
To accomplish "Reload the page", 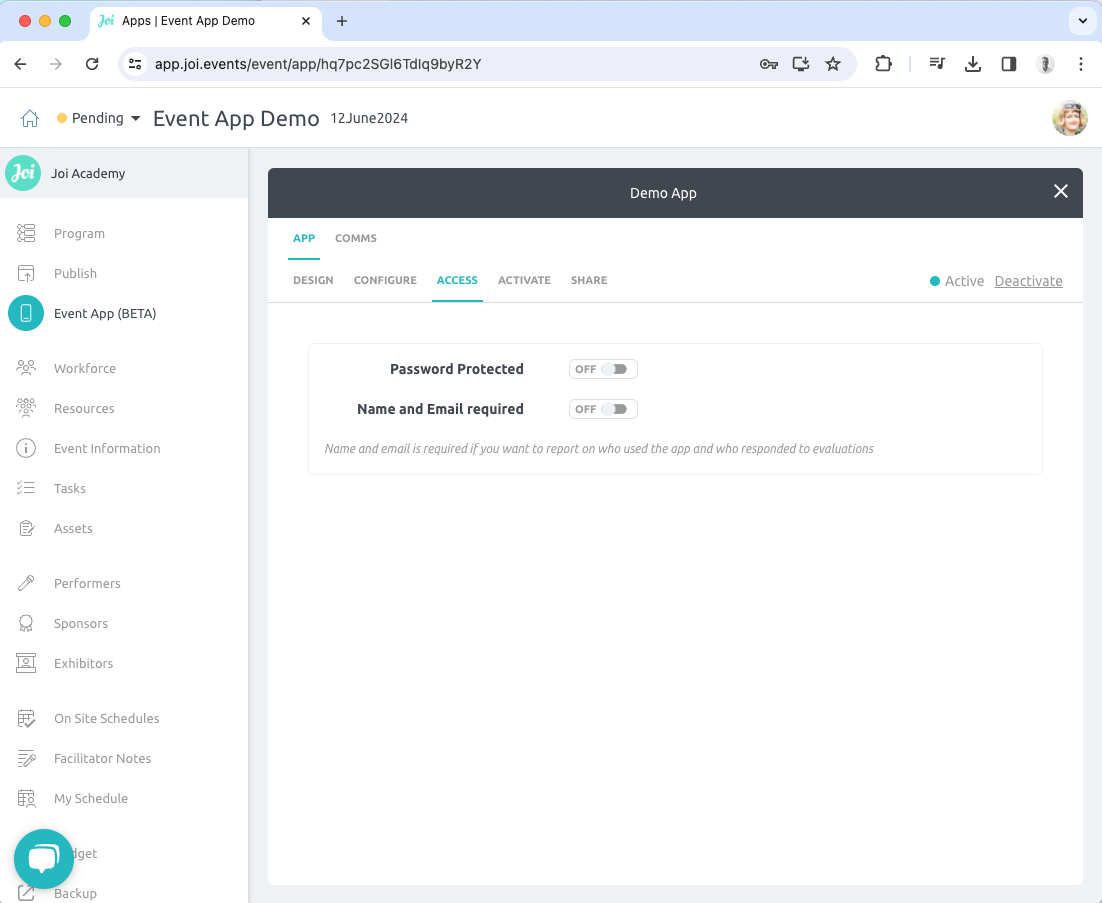I will tap(92, 64).
